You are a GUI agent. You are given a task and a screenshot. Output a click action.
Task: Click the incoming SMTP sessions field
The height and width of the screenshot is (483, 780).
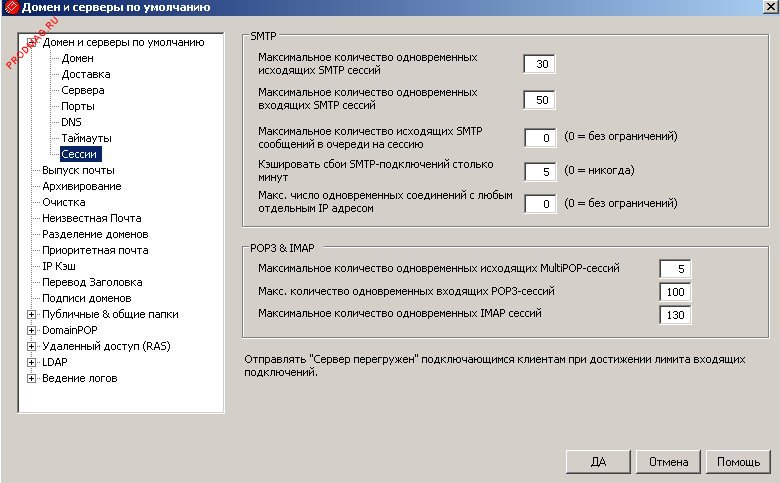(x=539, y=100)
